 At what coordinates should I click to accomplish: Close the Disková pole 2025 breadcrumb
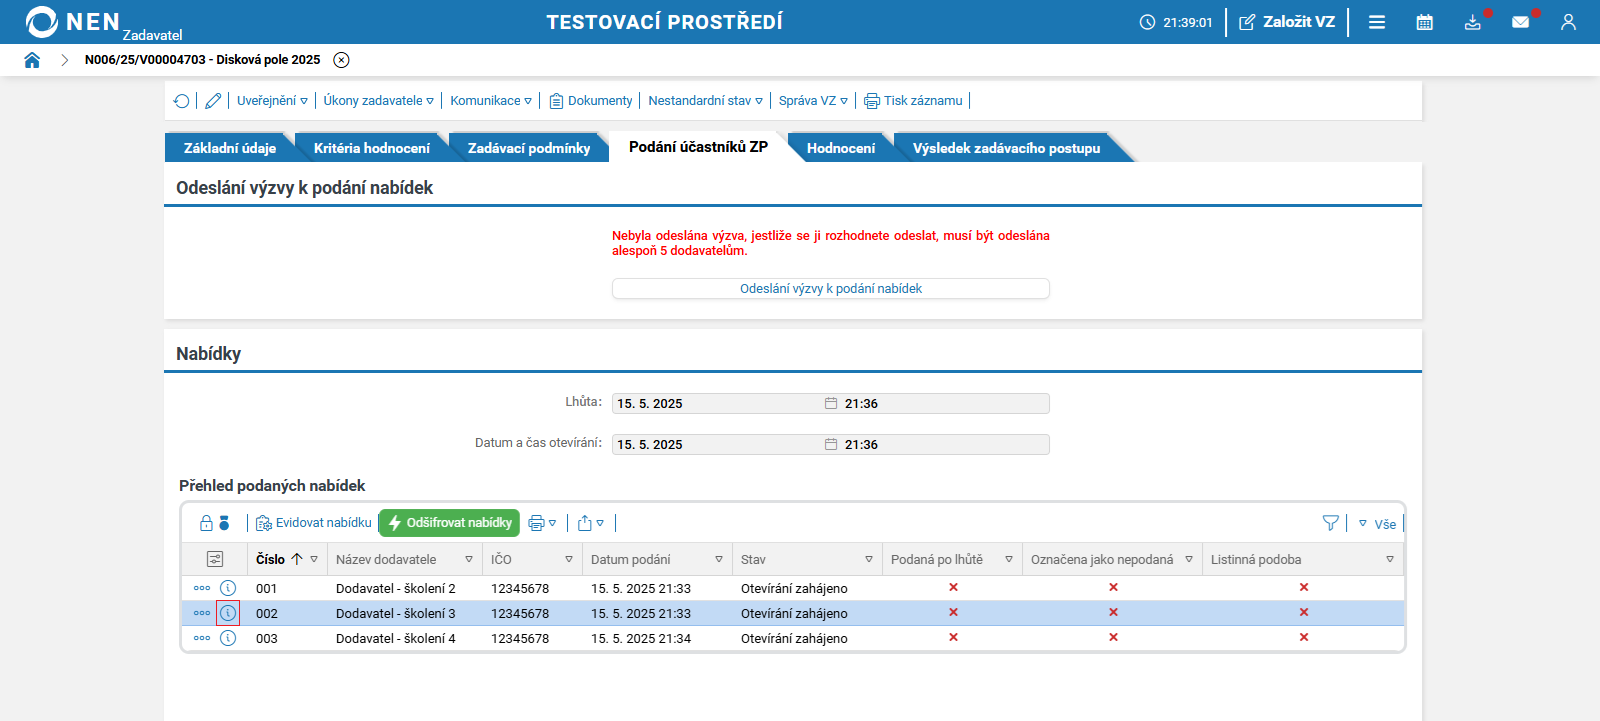(341, 60)
